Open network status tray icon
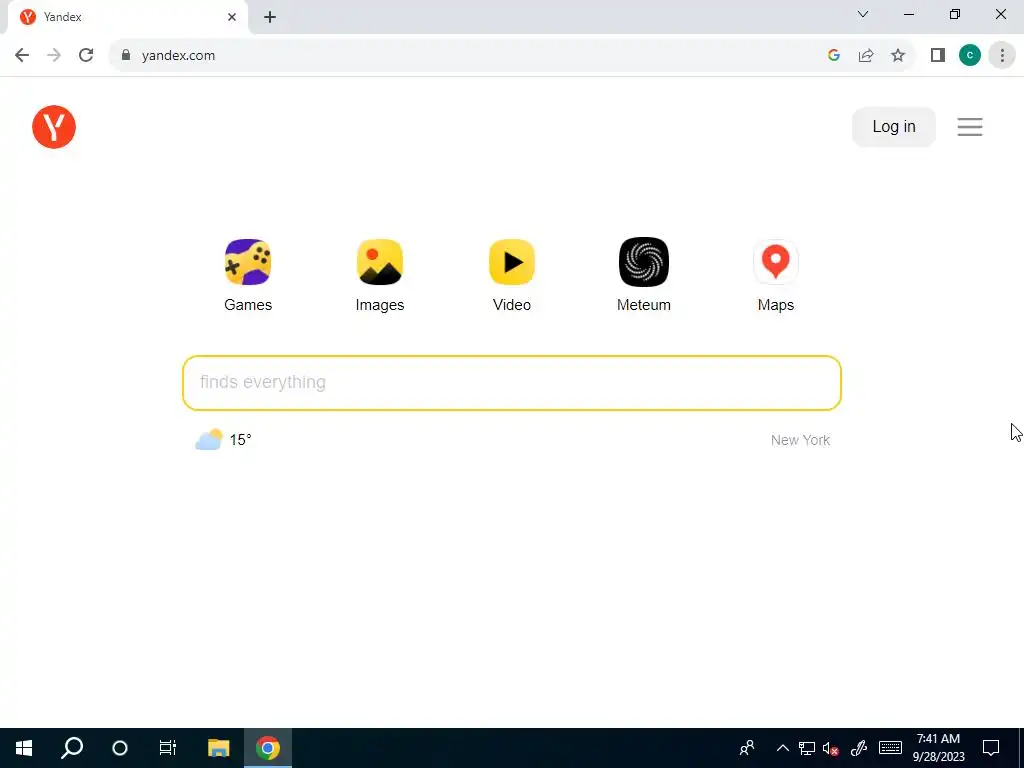This screenshot has height=768, width=1024. (x=807, y=748)
